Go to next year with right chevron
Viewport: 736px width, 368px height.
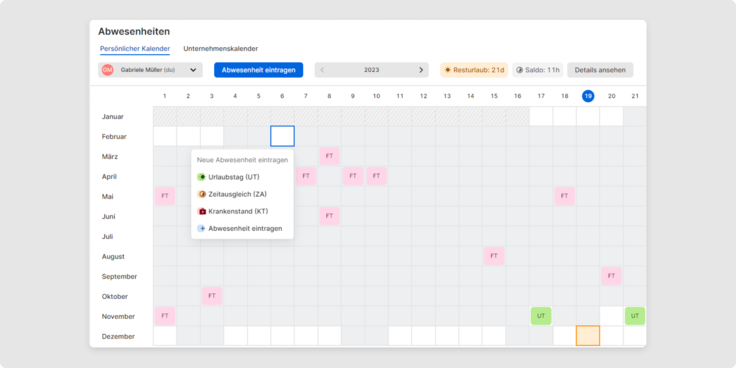[x=421, y=70]
